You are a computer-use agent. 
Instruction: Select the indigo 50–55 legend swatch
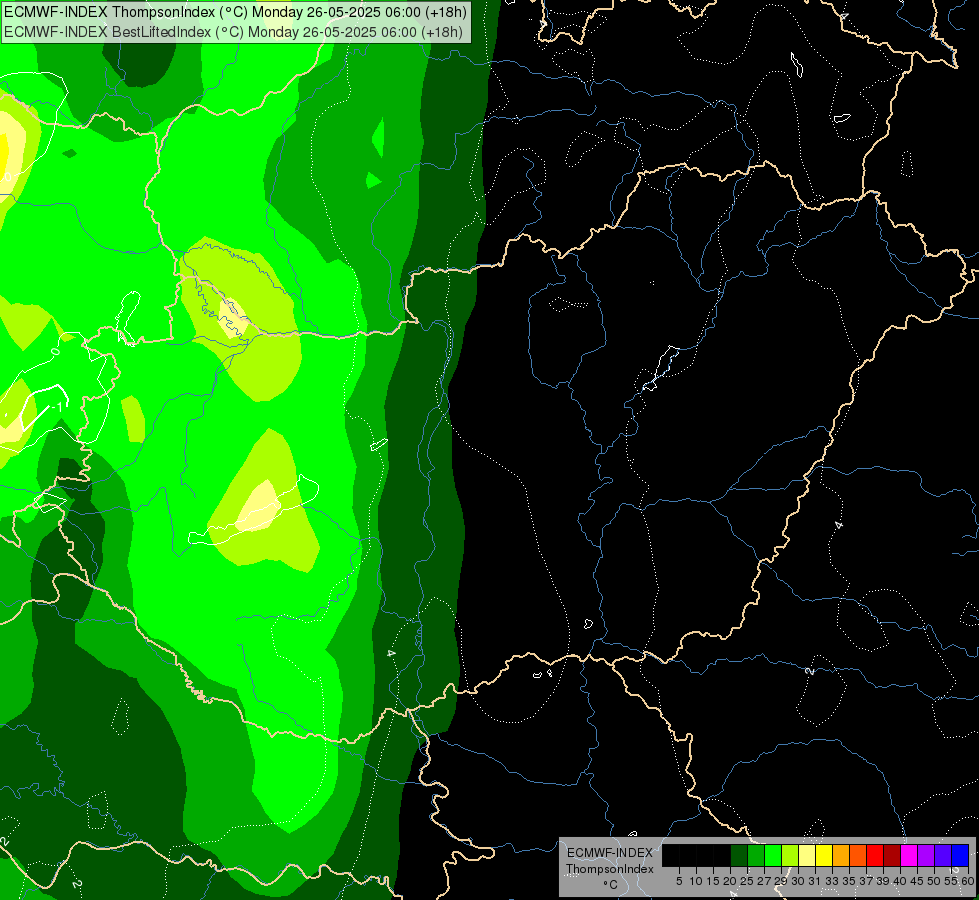[x=943, y=855]
